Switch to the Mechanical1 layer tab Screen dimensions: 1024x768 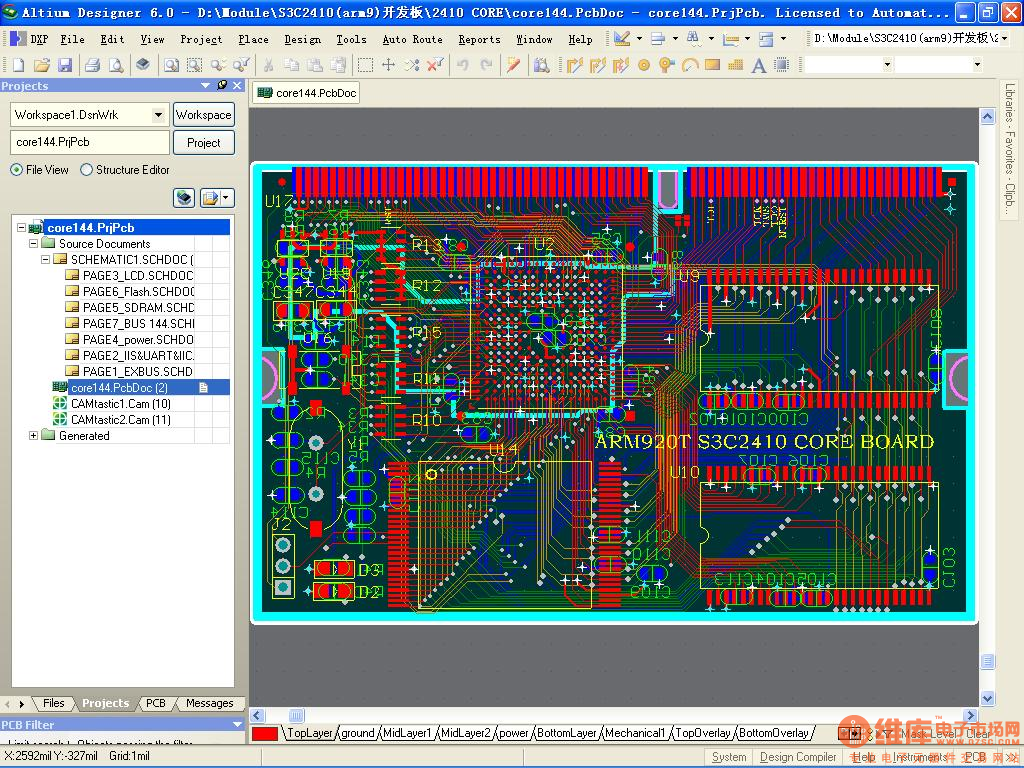(635, 733)
